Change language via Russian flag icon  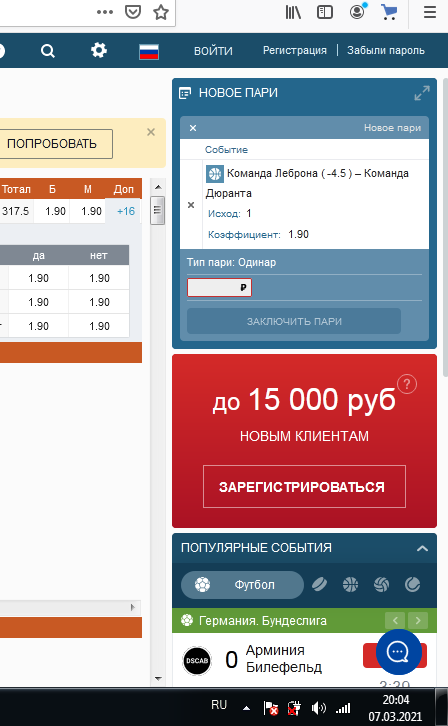(x=149, y=51)
